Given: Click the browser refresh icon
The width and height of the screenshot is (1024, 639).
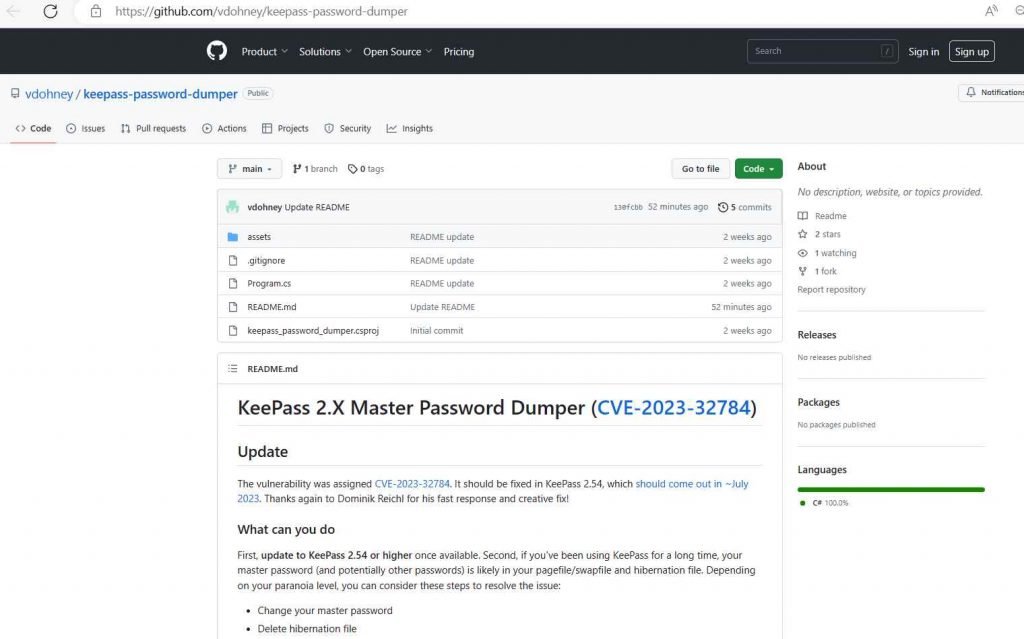Looking at the screenshot, I should tap(50, 11).
